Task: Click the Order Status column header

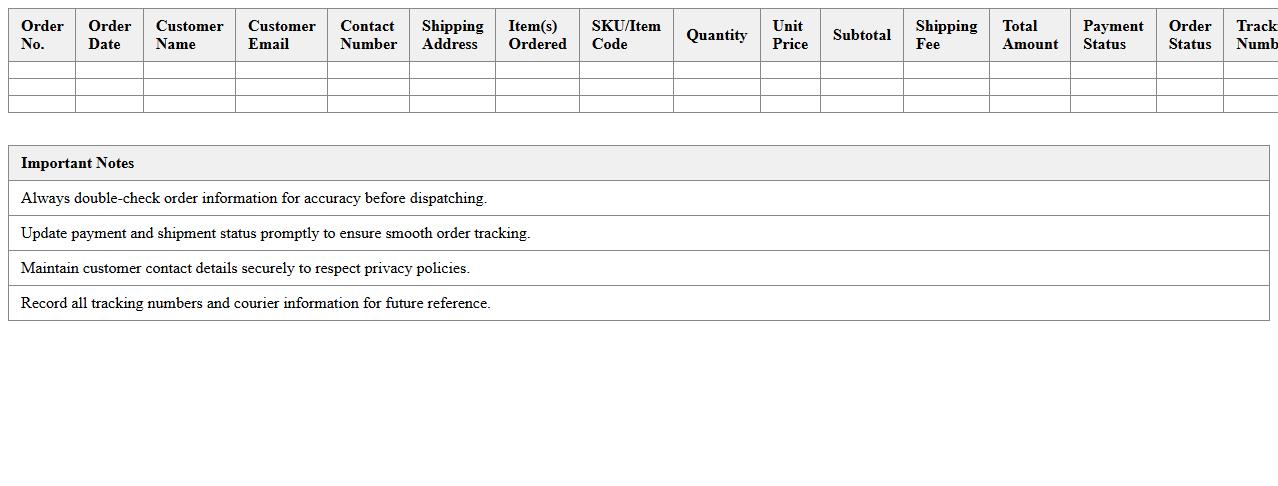Action: 1190,35
